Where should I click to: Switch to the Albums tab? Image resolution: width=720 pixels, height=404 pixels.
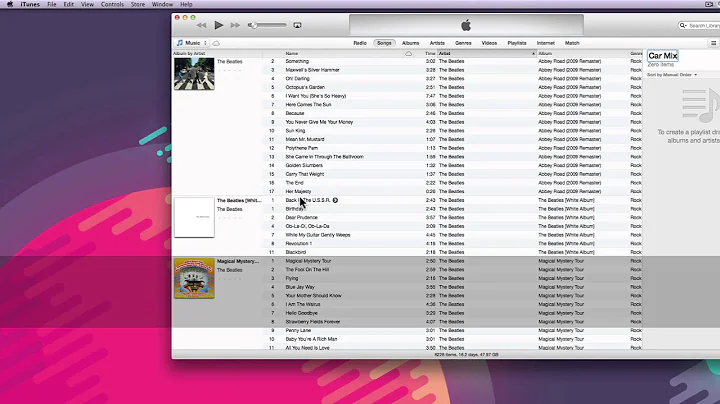point(411,43)
